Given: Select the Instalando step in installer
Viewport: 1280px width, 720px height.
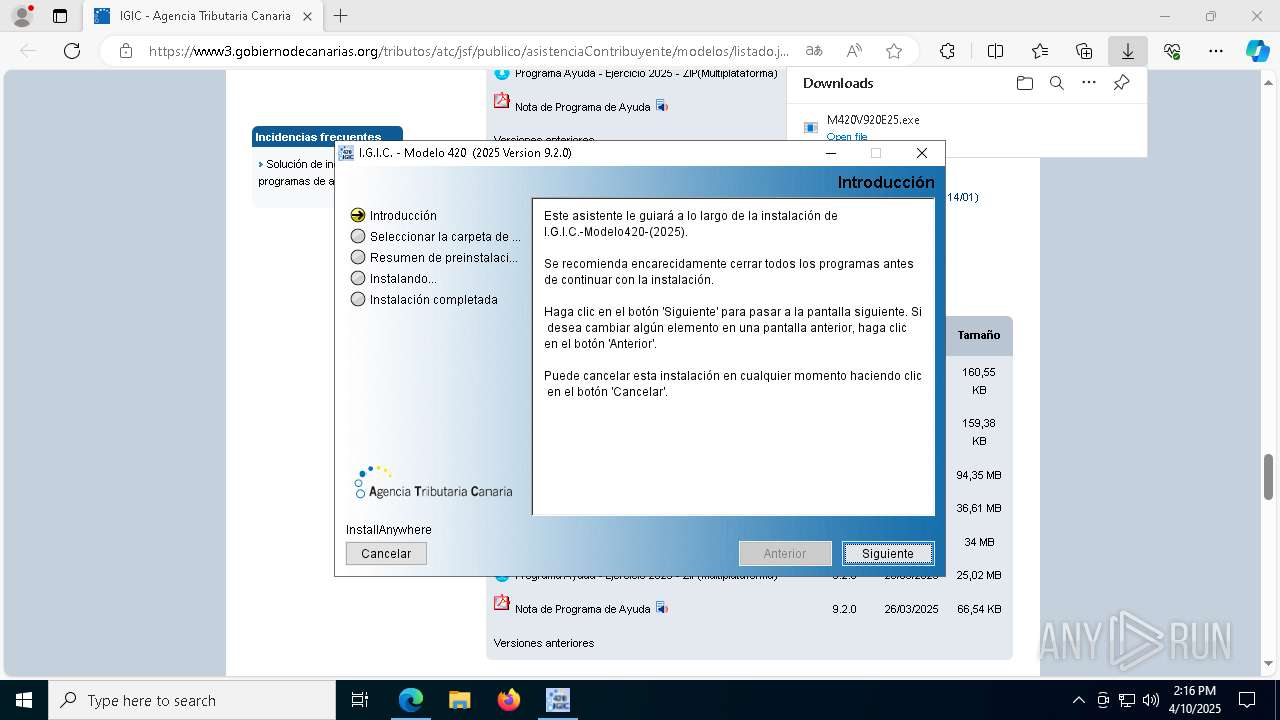Looking at the screenshot, I should coord(394,278).
